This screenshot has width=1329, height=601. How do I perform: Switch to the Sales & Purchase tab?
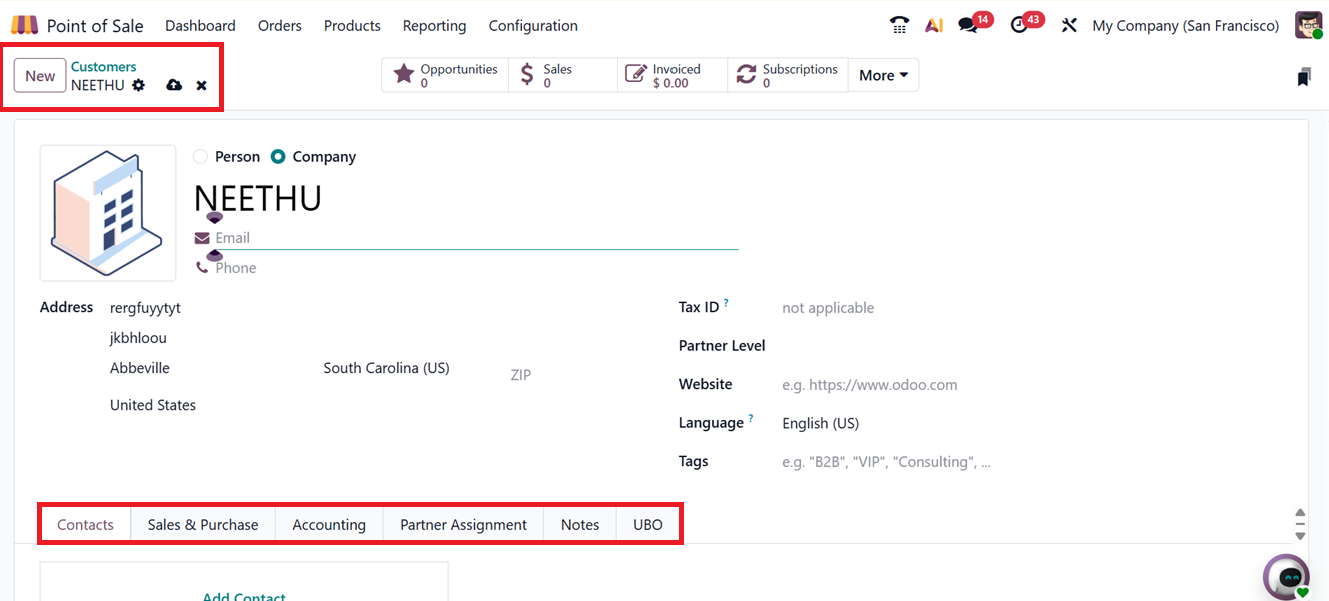[203, 524]
